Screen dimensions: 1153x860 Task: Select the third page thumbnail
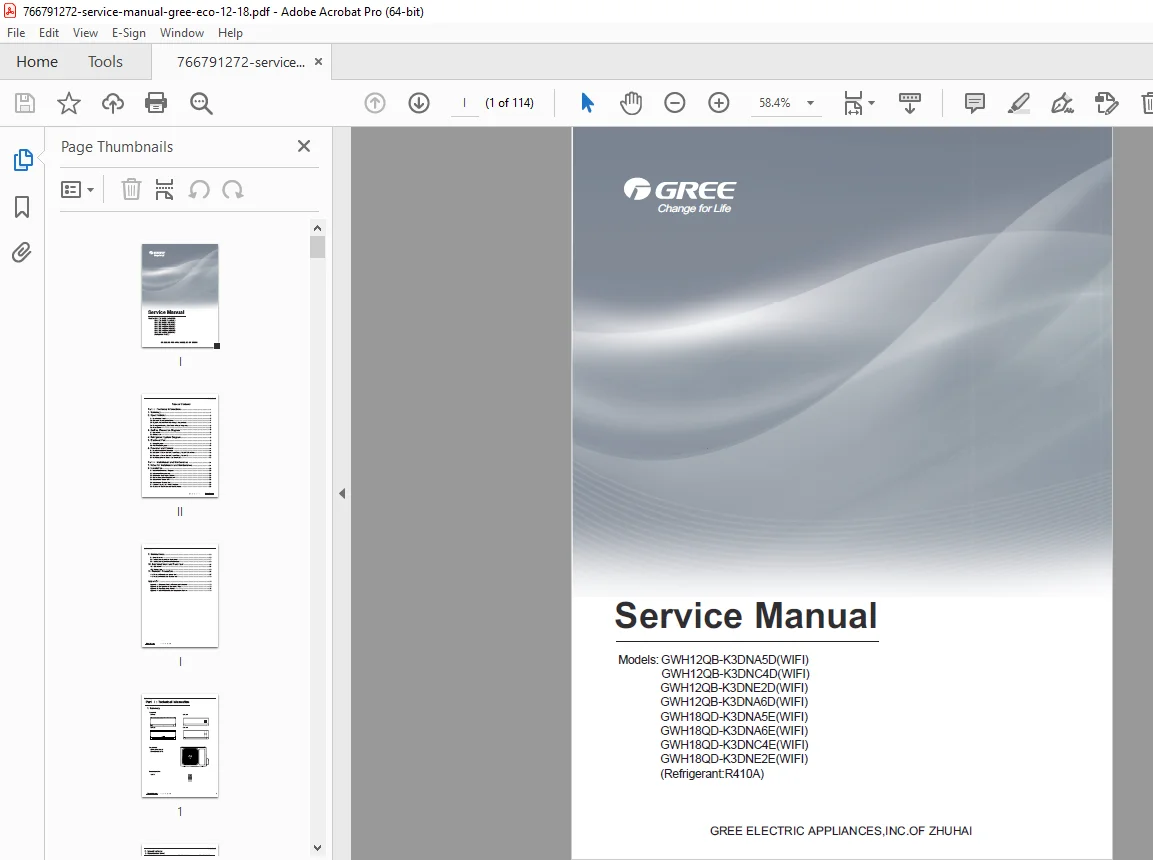[x=180, y=596]
